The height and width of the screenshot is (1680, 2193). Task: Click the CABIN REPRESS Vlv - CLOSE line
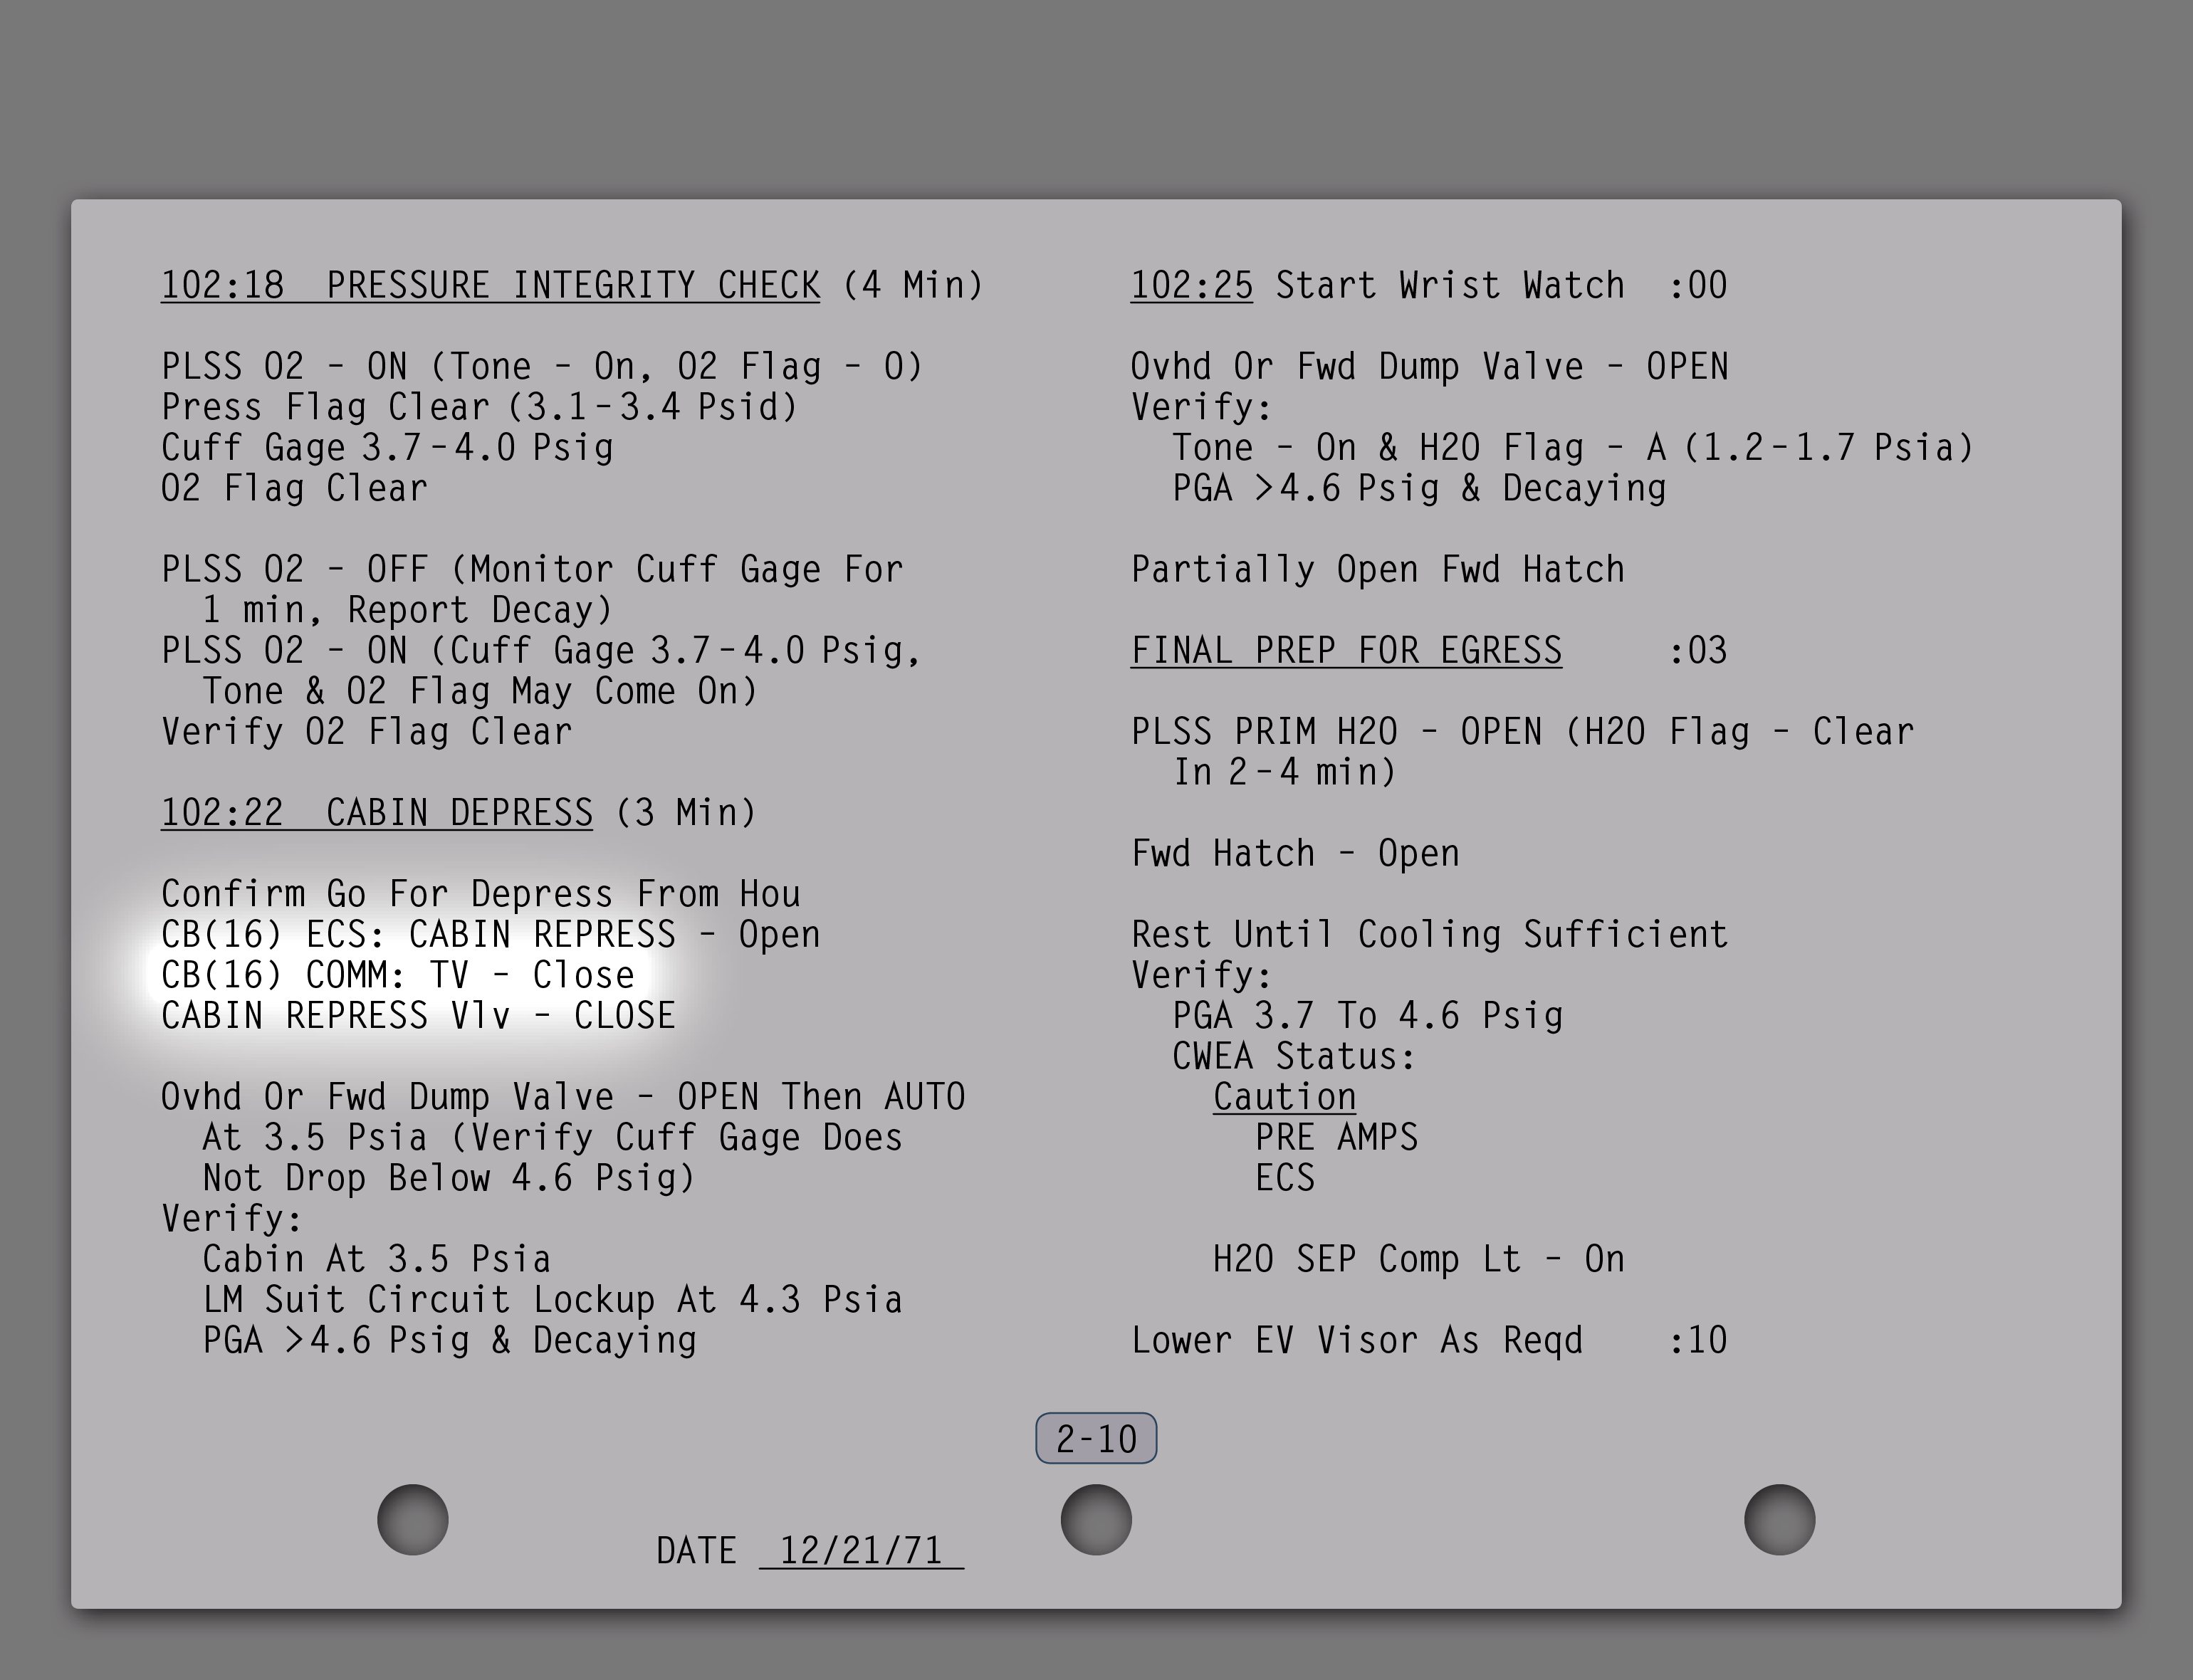click(418, 1016)
